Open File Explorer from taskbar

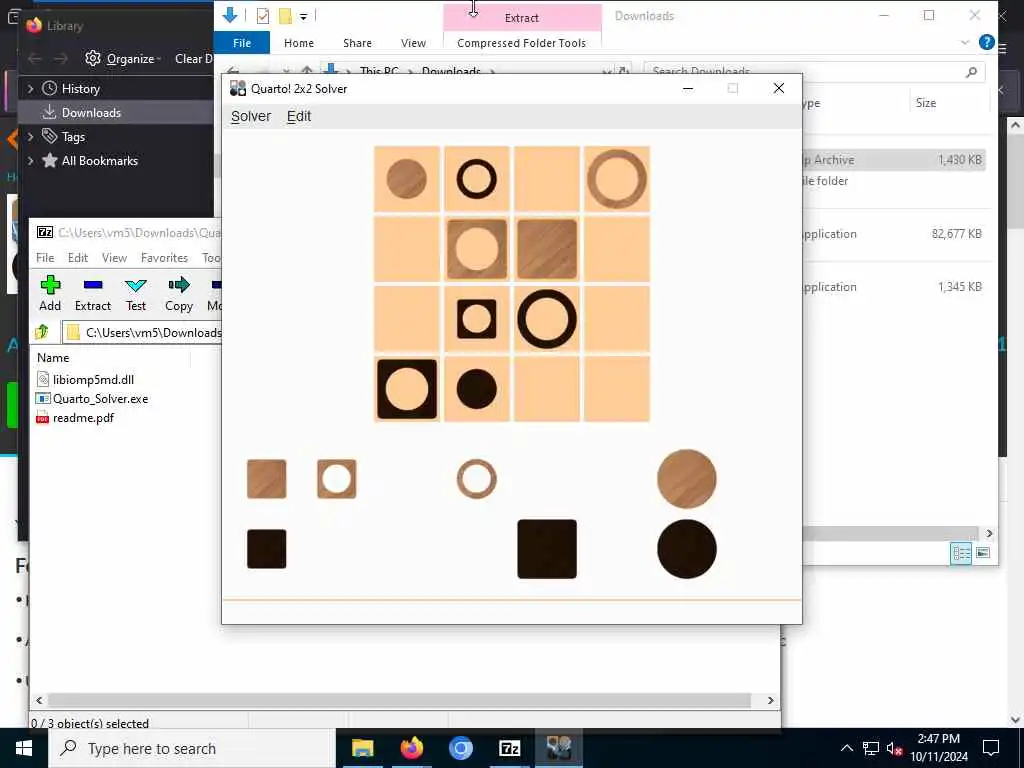pos(362,748)
